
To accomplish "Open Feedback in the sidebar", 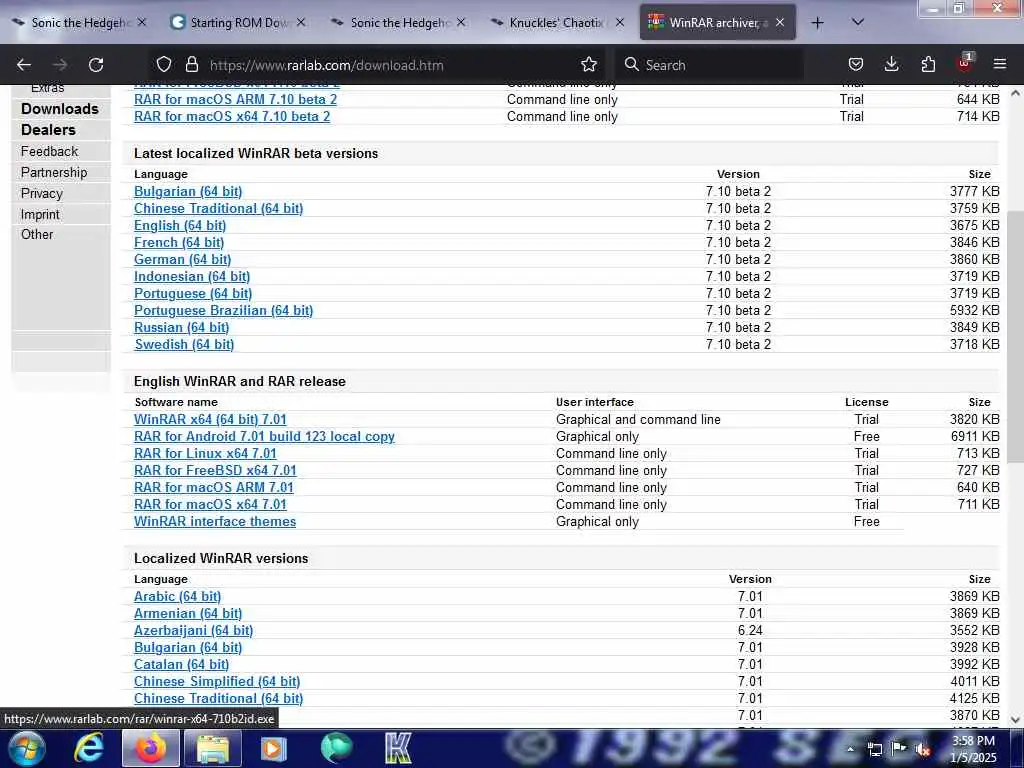I will coord(50,152).
